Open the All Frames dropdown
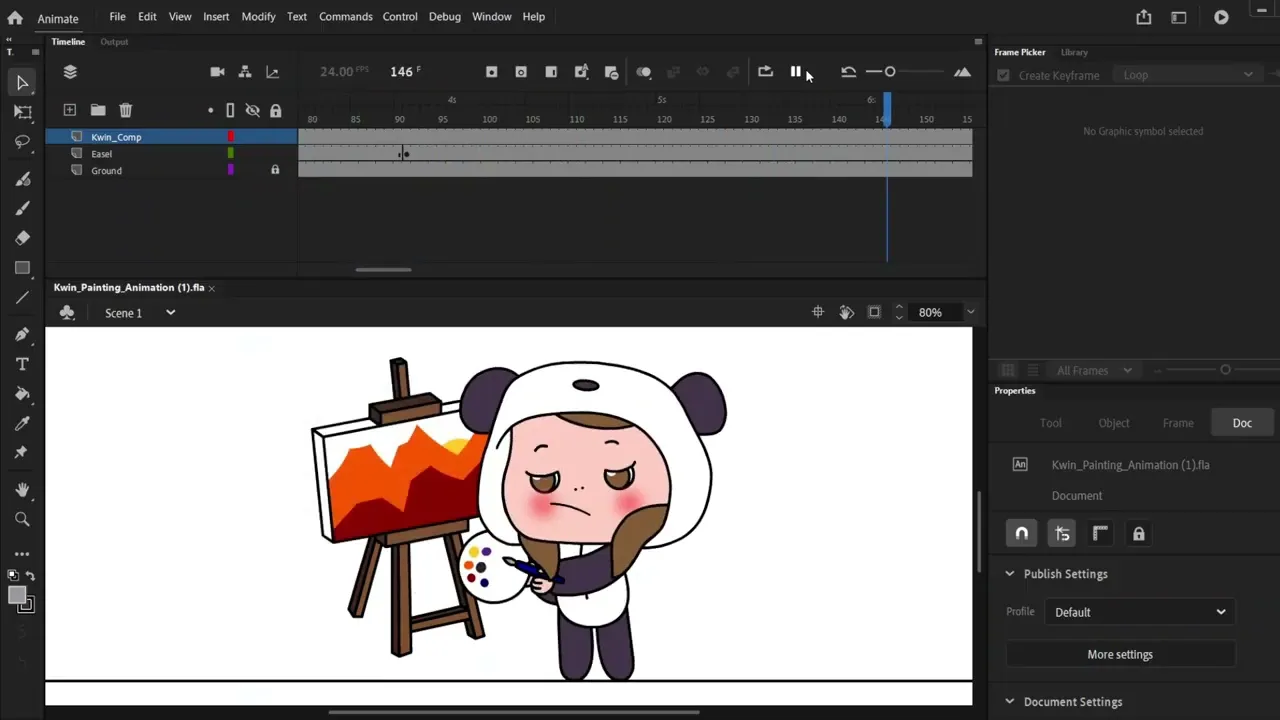1280x720 pixels. pos(1094,370)
